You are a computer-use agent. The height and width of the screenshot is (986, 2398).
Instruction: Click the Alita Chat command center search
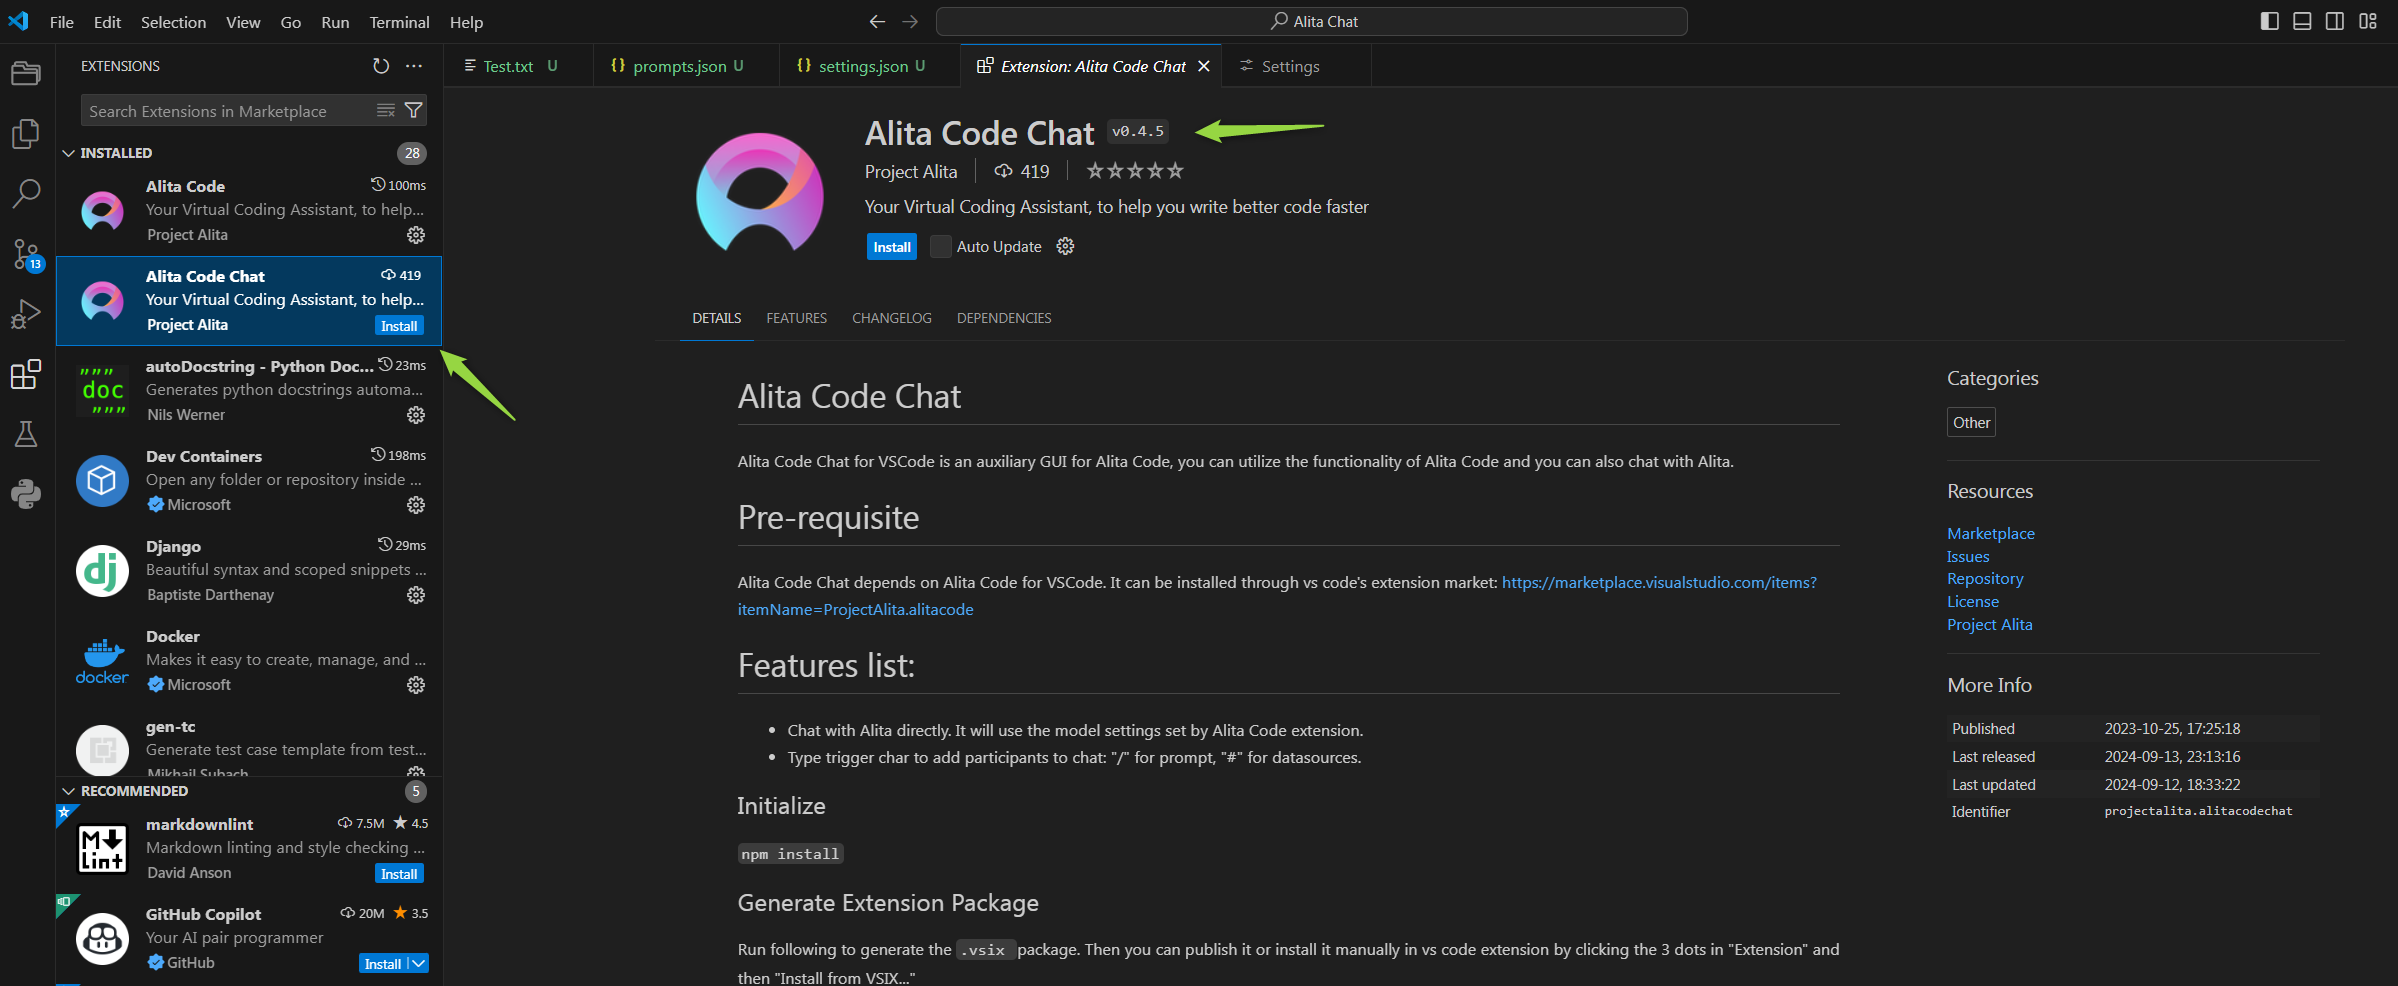1312,21
